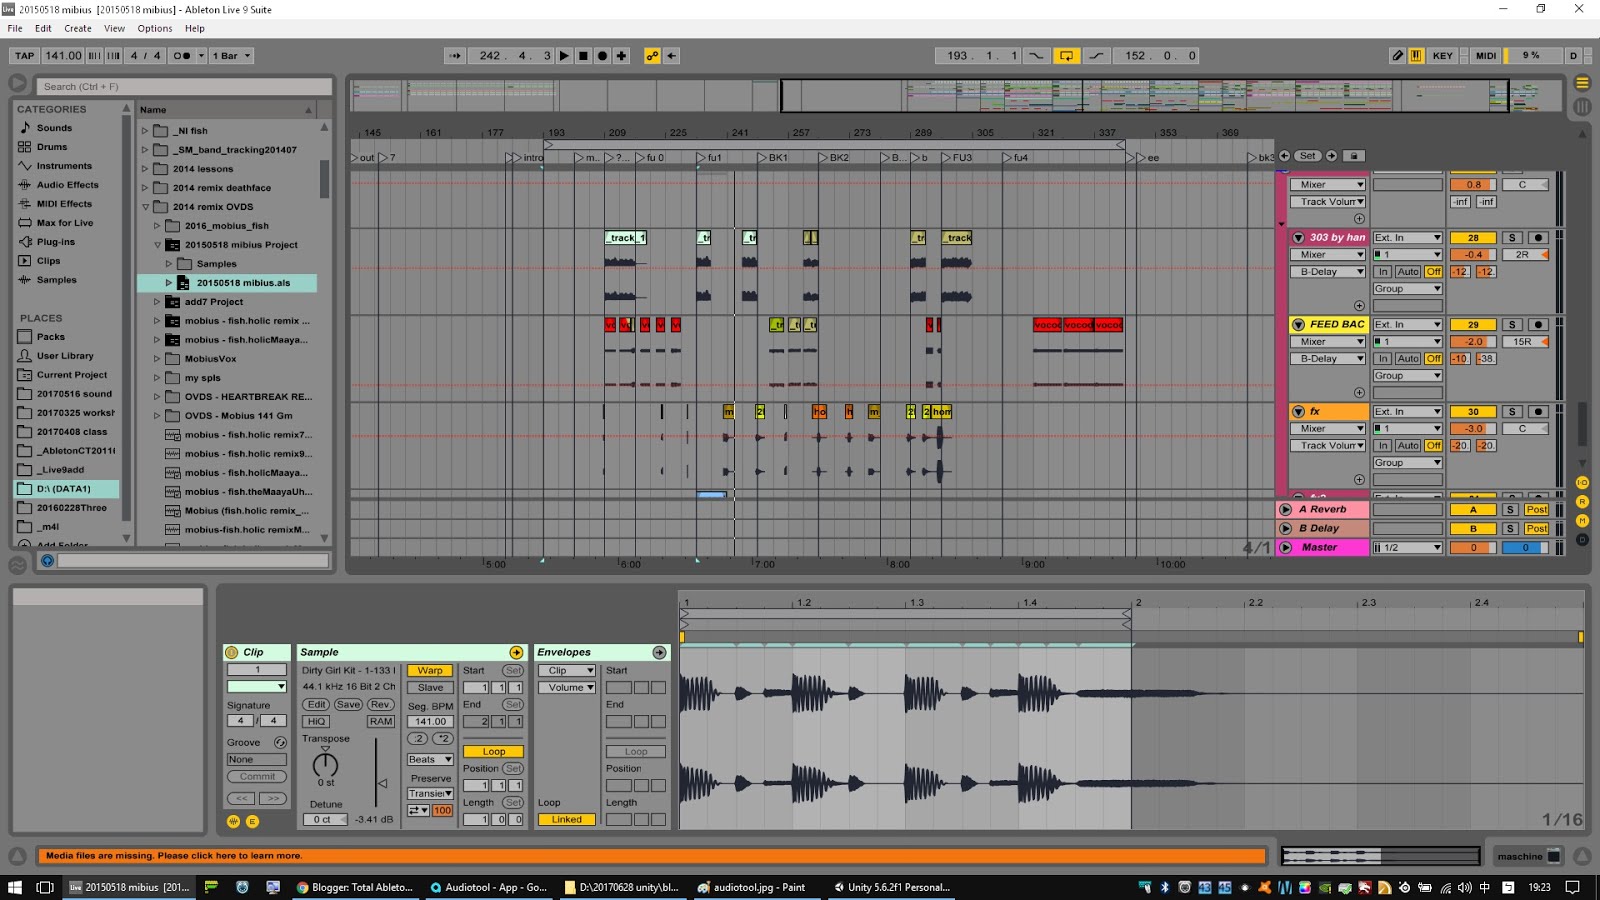
Task: Click the Set locator button
Action: coord(1308,156)
